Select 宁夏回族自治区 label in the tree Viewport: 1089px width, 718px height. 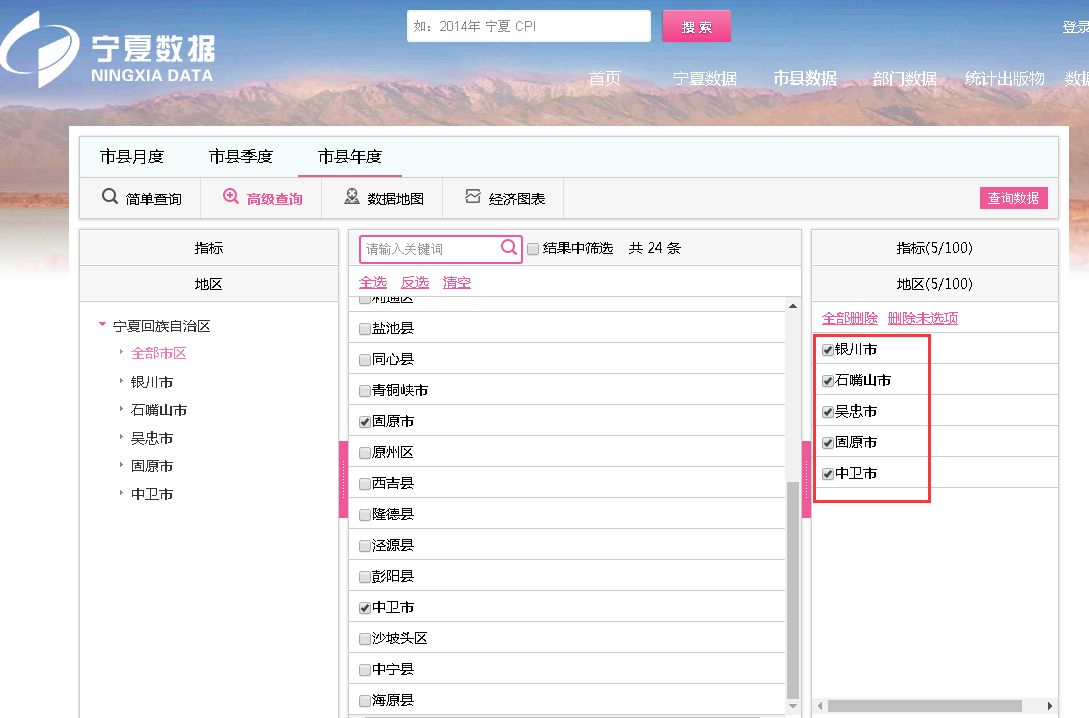click(162, 326)
